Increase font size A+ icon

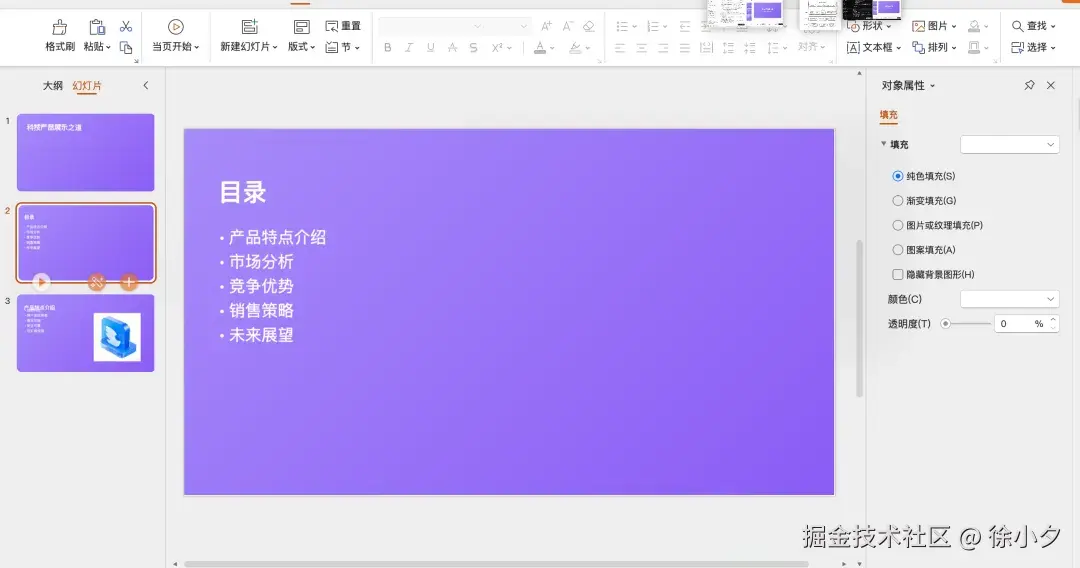pyautogui.click(x=546, y=26)
